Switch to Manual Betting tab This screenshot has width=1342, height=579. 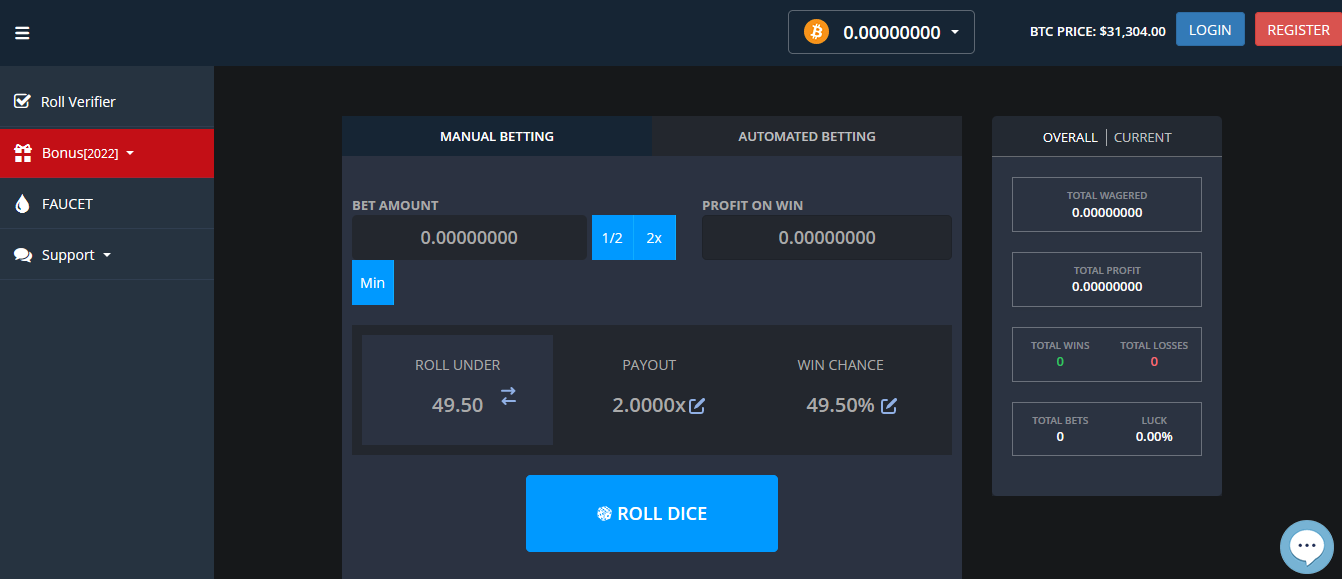pos(497,136)
